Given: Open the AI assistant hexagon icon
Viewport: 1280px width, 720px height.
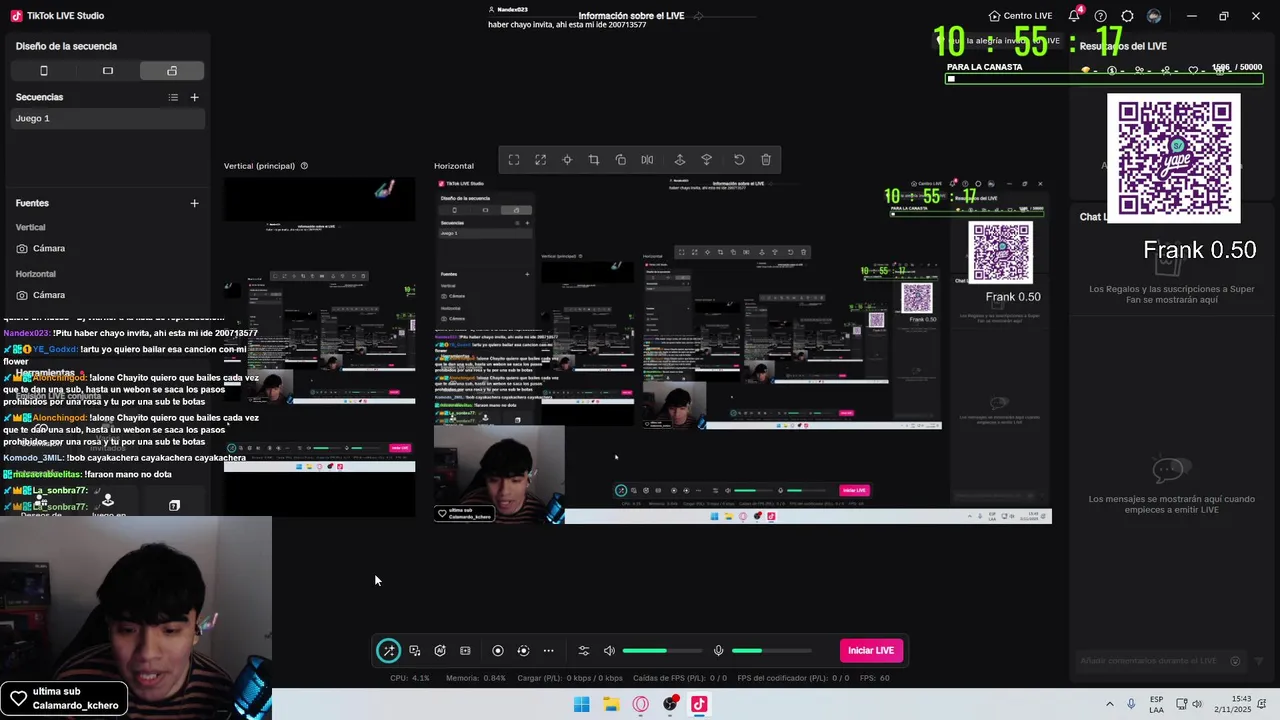Looking at the screenshot, I should [x=440, y=651].
